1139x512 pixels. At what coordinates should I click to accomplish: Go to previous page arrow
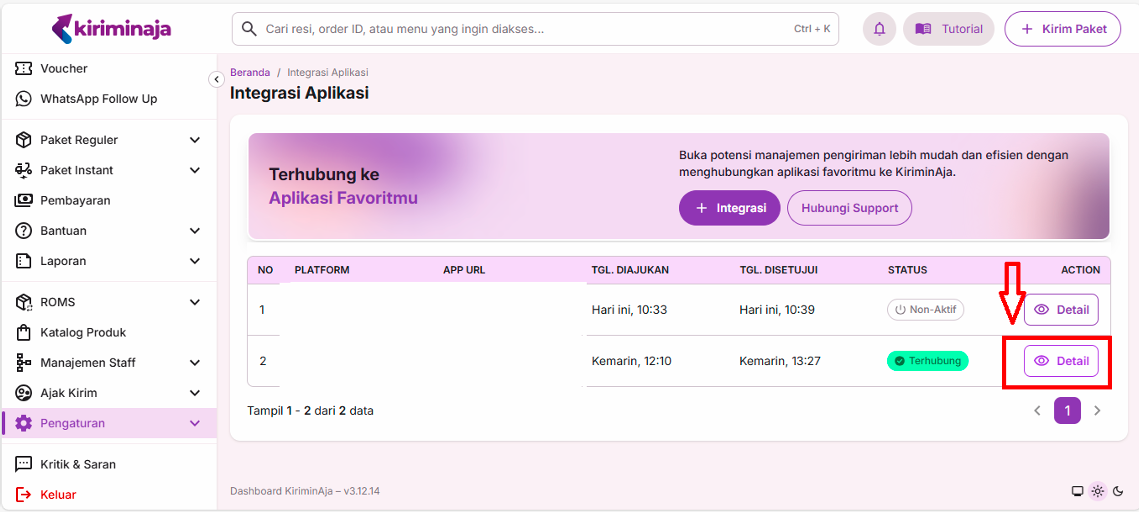click(1037, 410)
